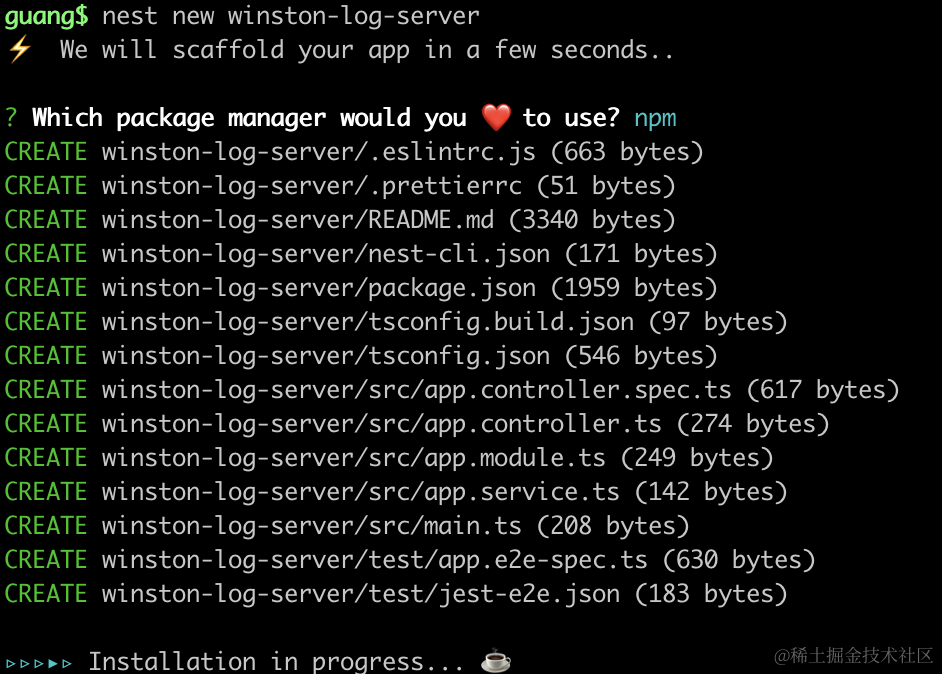Click the app.e2e-spec.ts file path
The width and height of the screenshot is (942, 674).
[x=374, y=560]
